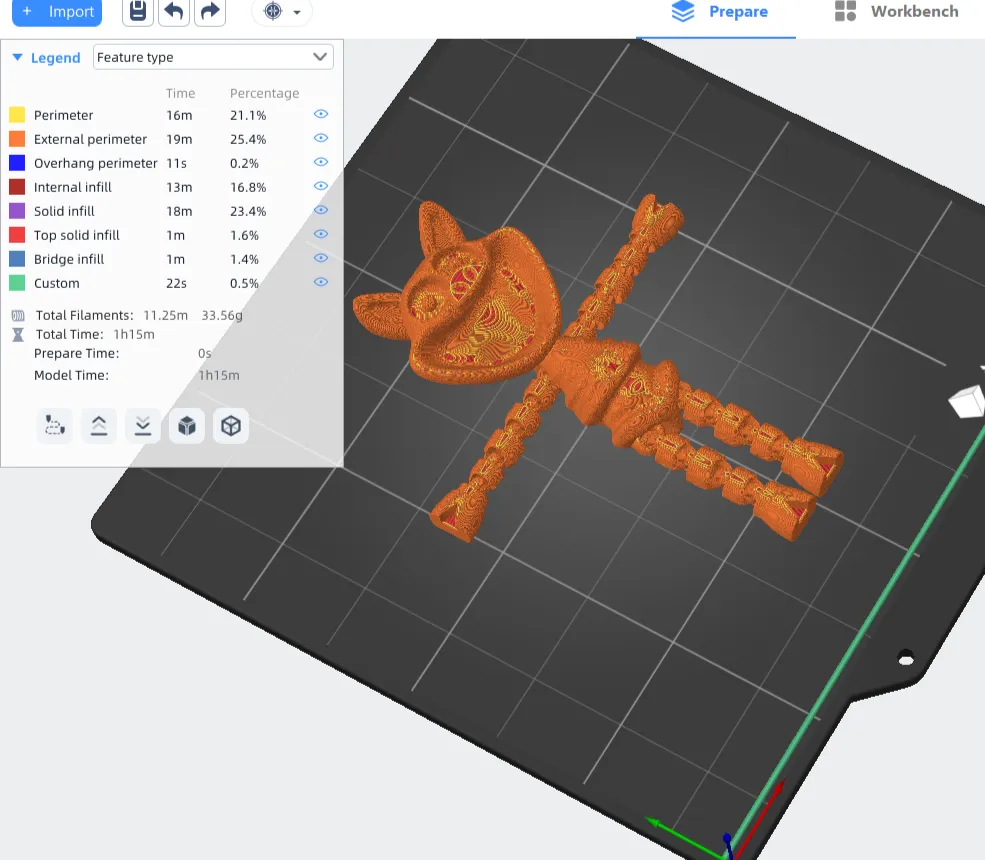Click the "Model Time:" label
985x860 pixels.
coord(71,375)
